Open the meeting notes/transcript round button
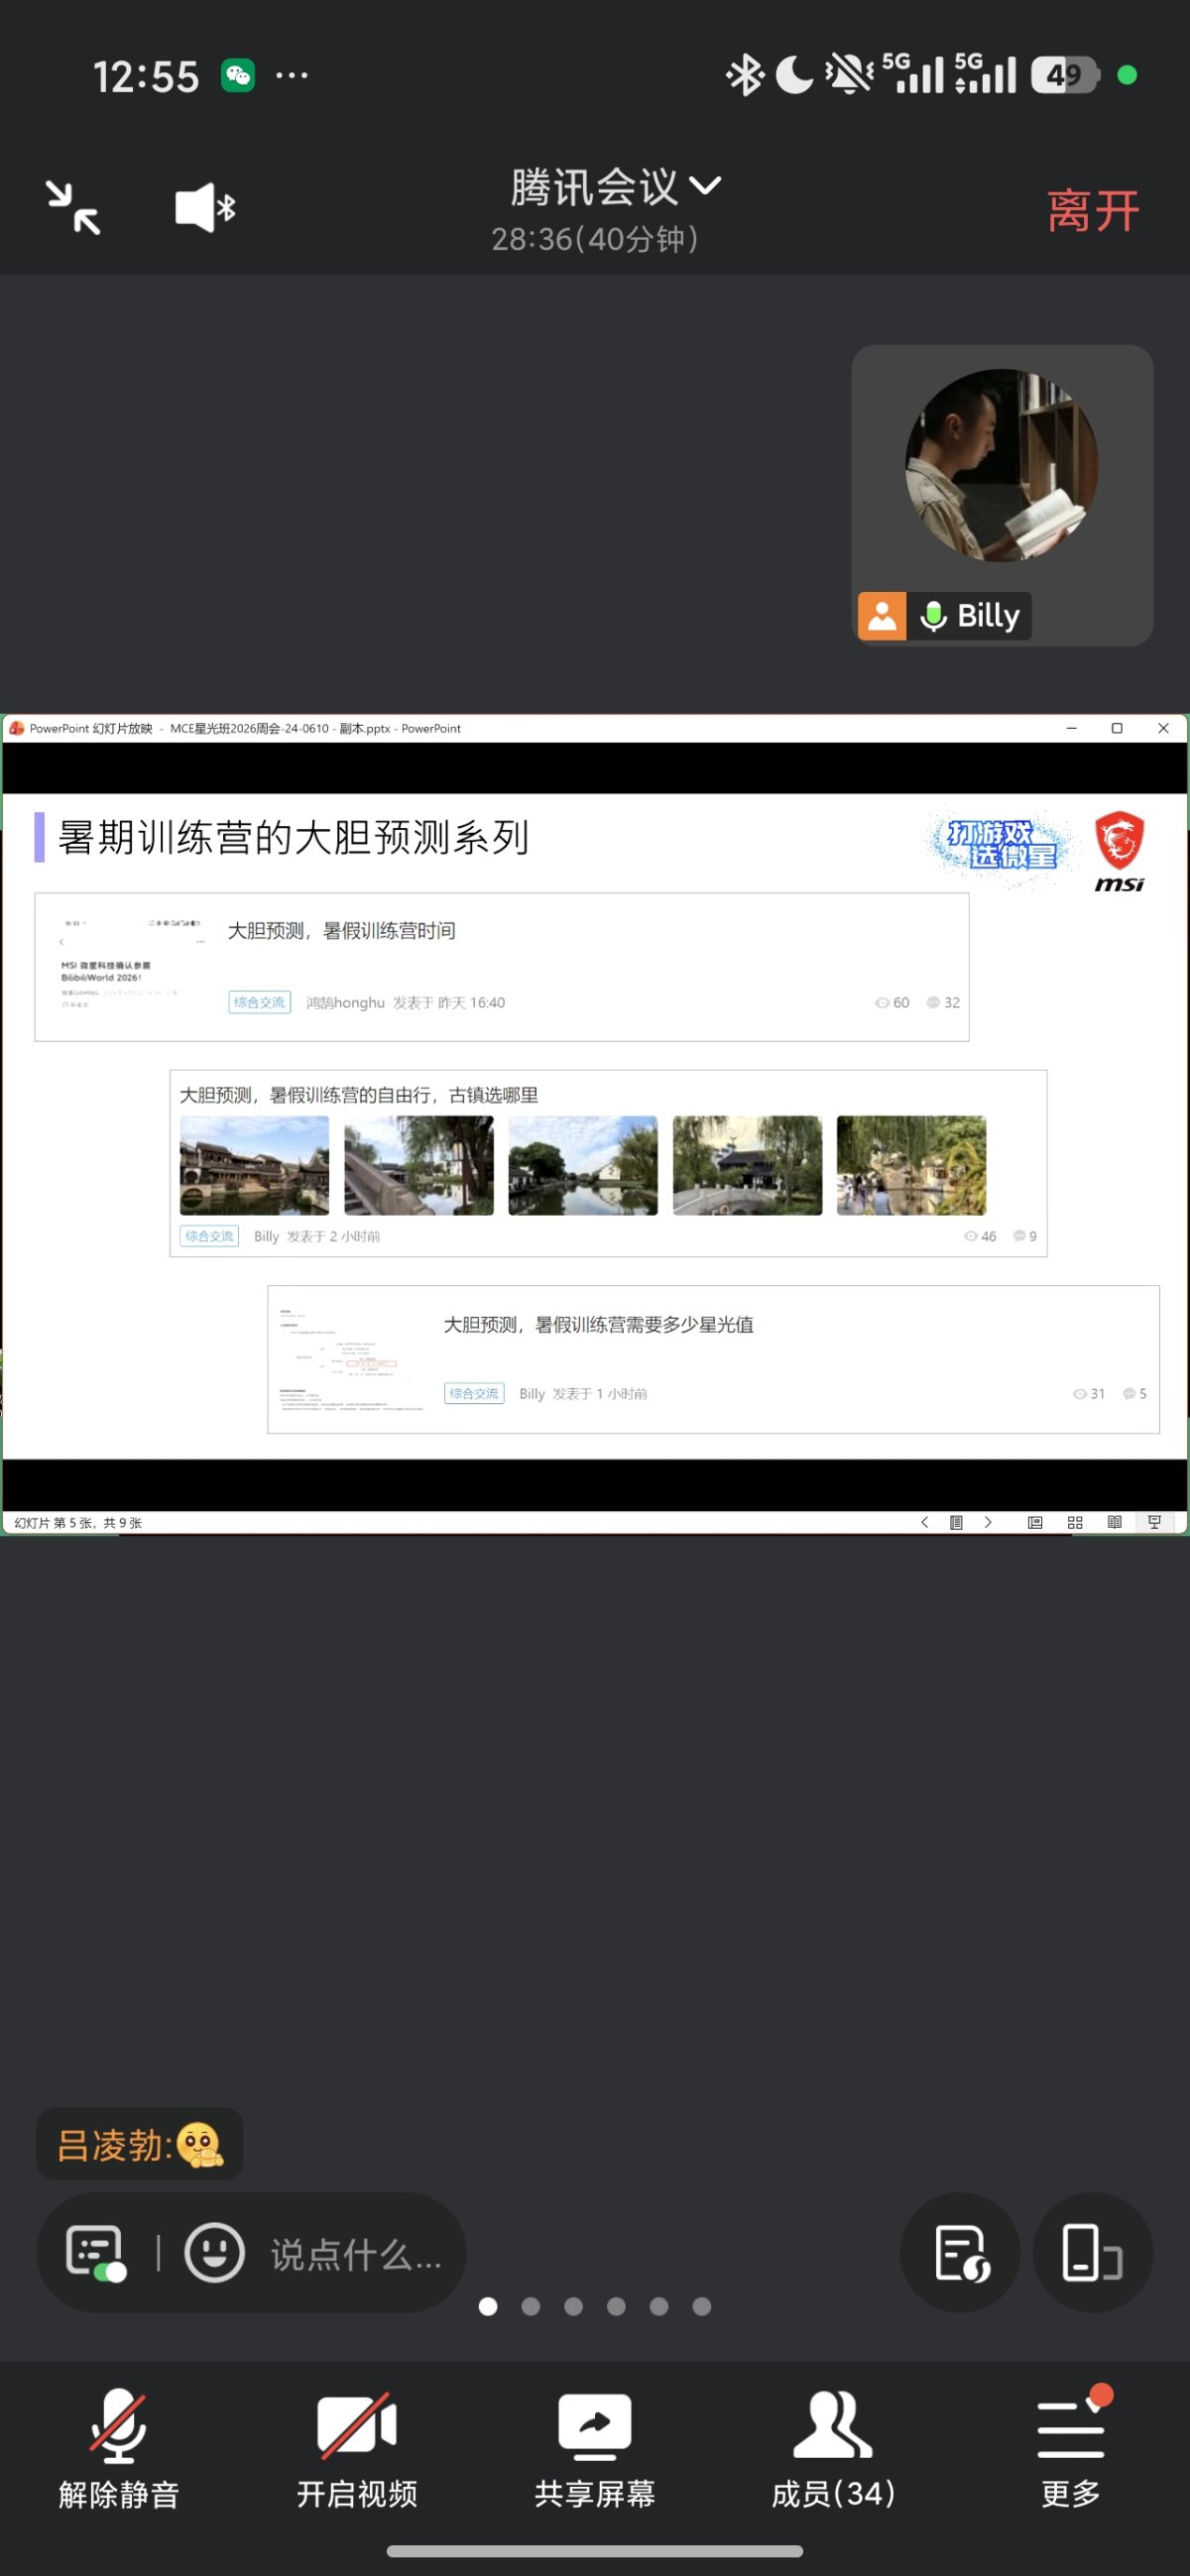The image size is (1190, 2576). click(x=960, y=2252)
